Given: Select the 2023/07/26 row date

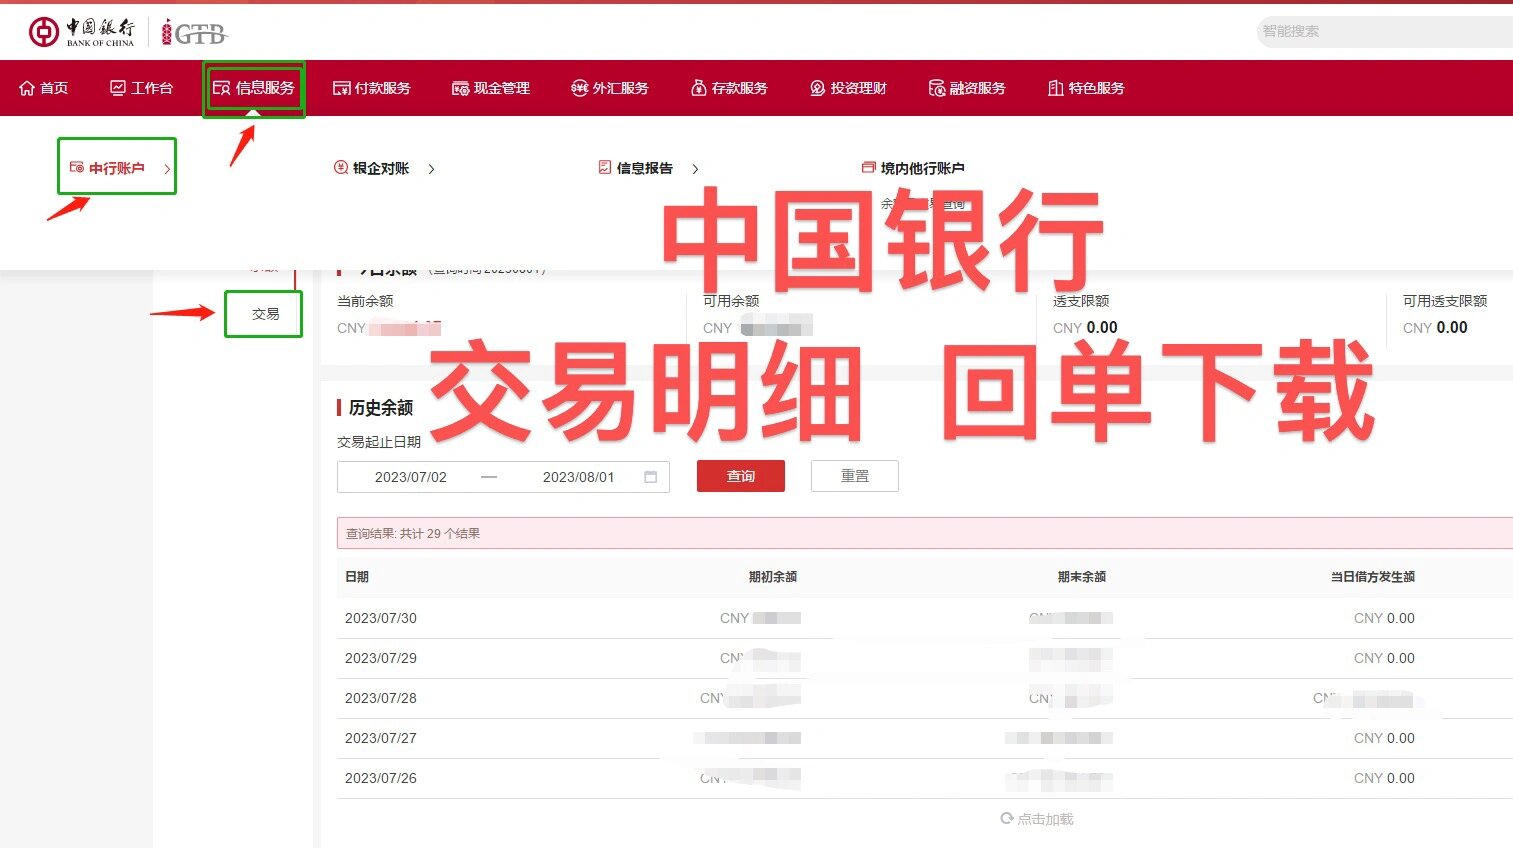Looking at the screenshot, I should pos(381,778).
